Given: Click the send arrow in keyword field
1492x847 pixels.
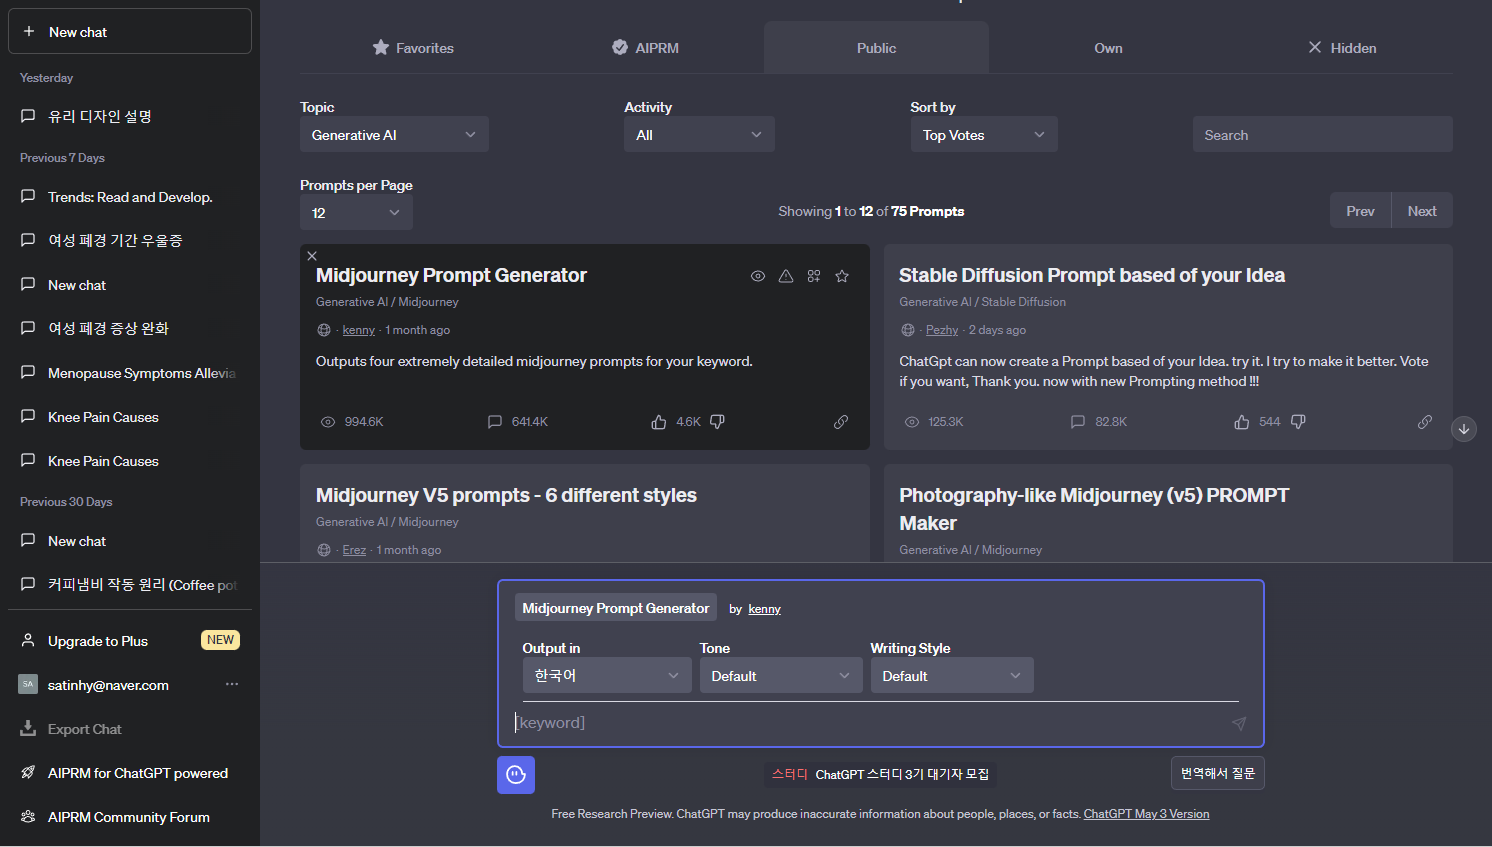Looking at the screenshot, I should [1239, 723].
